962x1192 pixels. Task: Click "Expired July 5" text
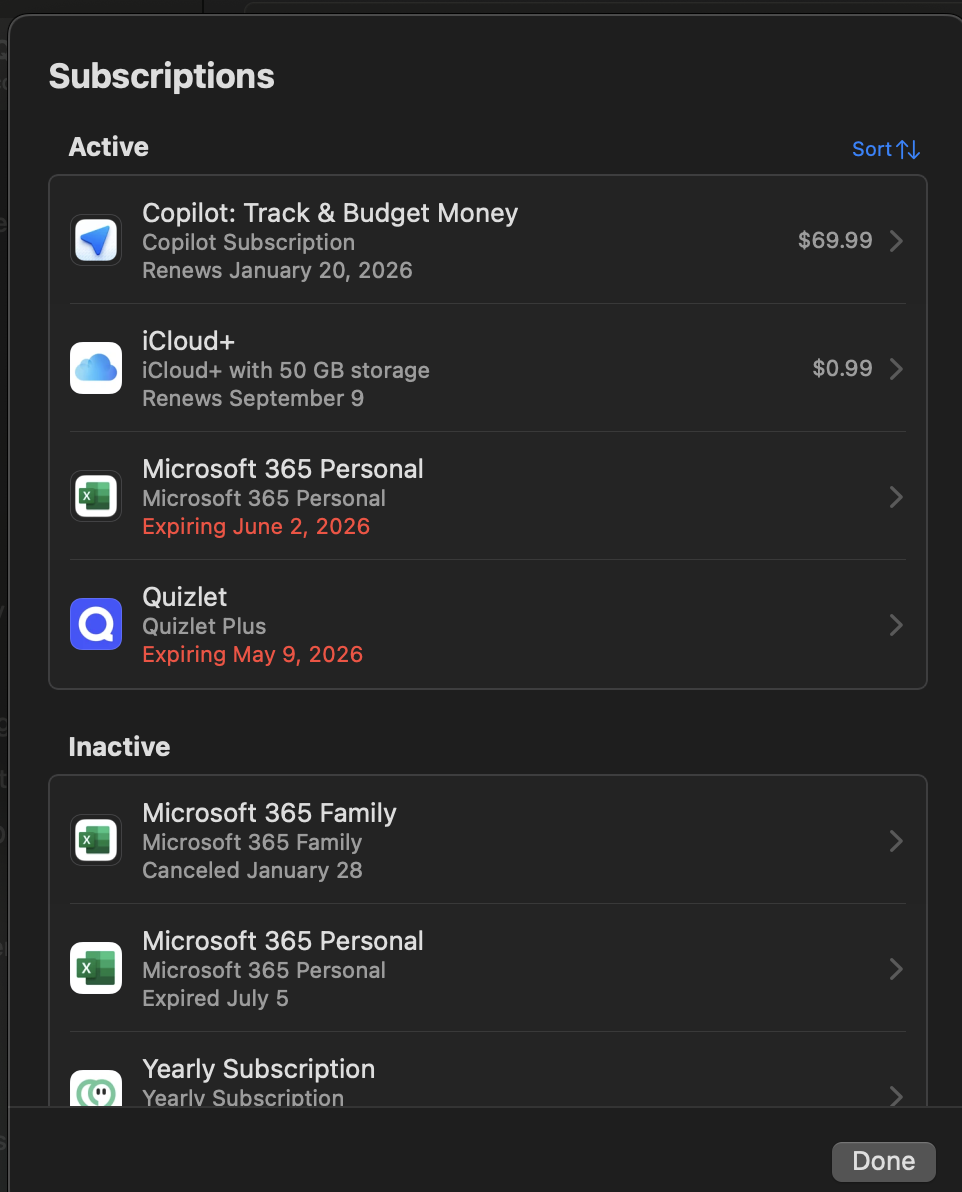coord(215,998)
